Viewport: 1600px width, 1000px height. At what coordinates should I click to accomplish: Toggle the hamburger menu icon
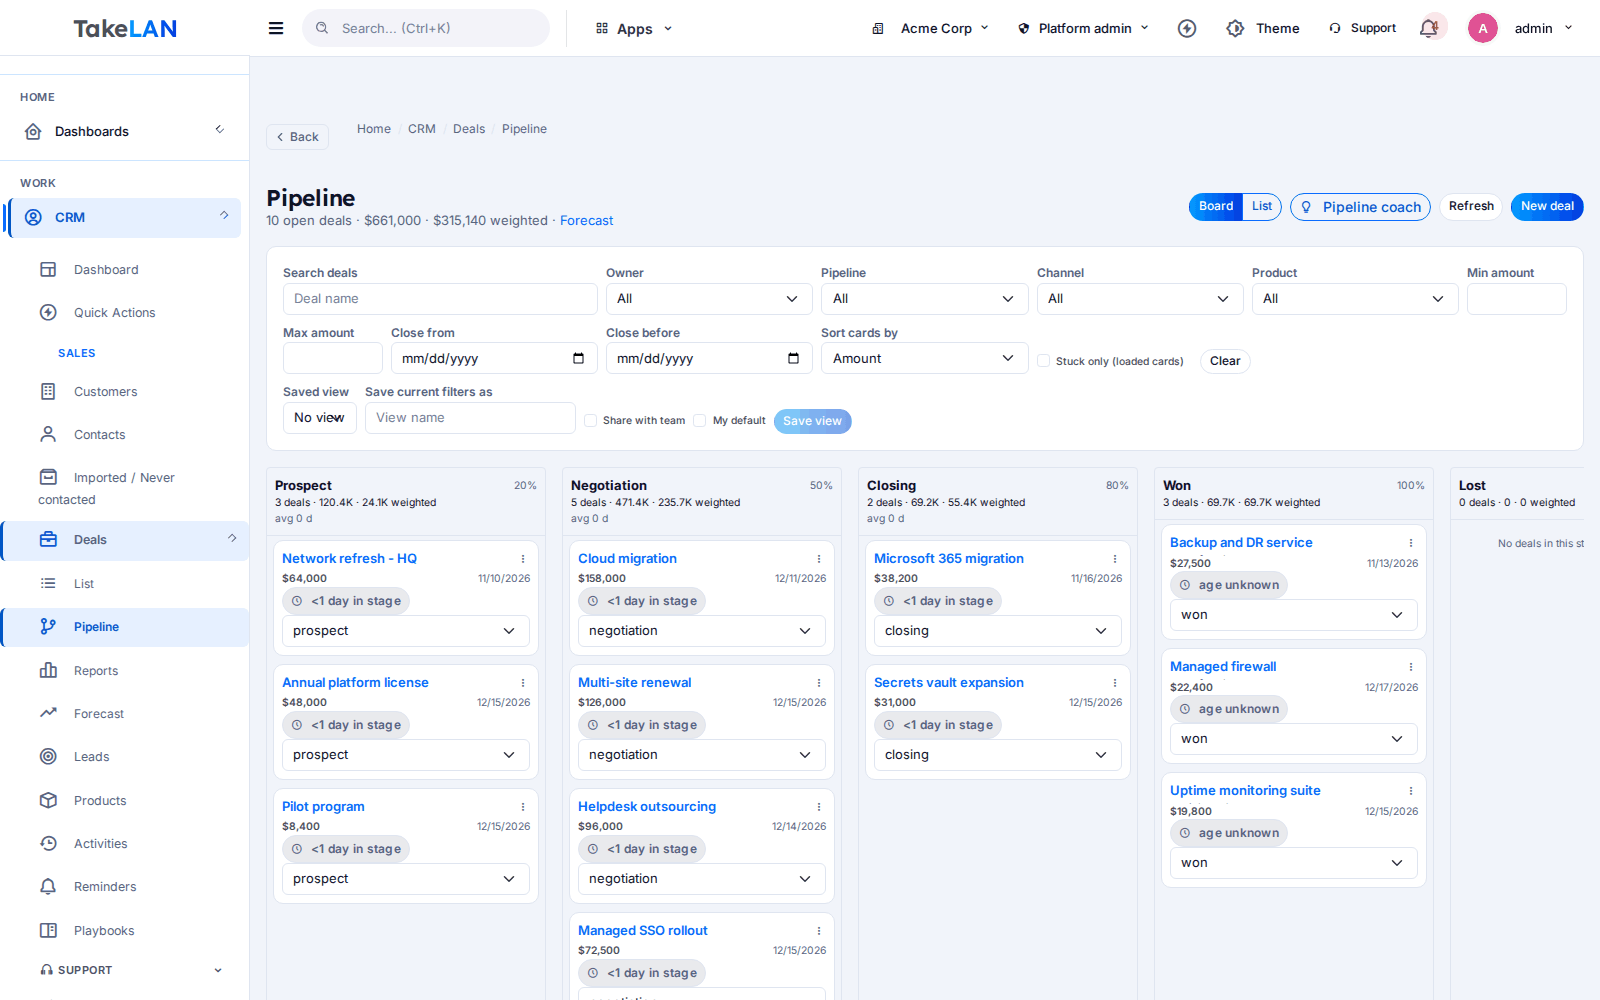[276, 28]
